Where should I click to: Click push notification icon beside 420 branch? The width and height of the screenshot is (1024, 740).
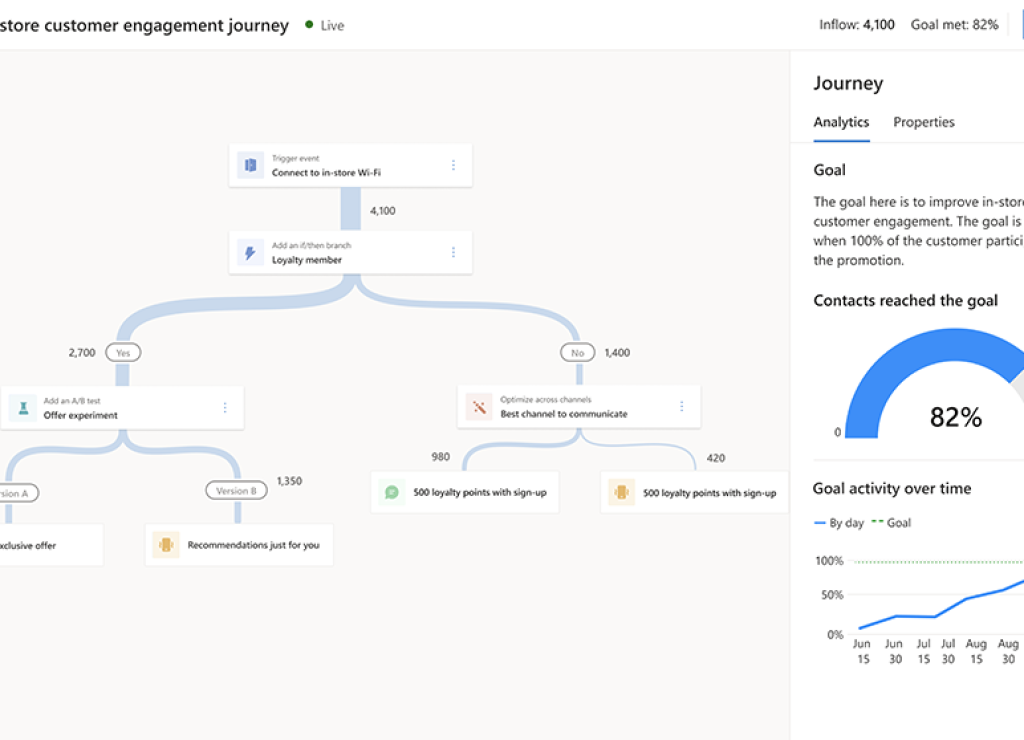point(621,492)
